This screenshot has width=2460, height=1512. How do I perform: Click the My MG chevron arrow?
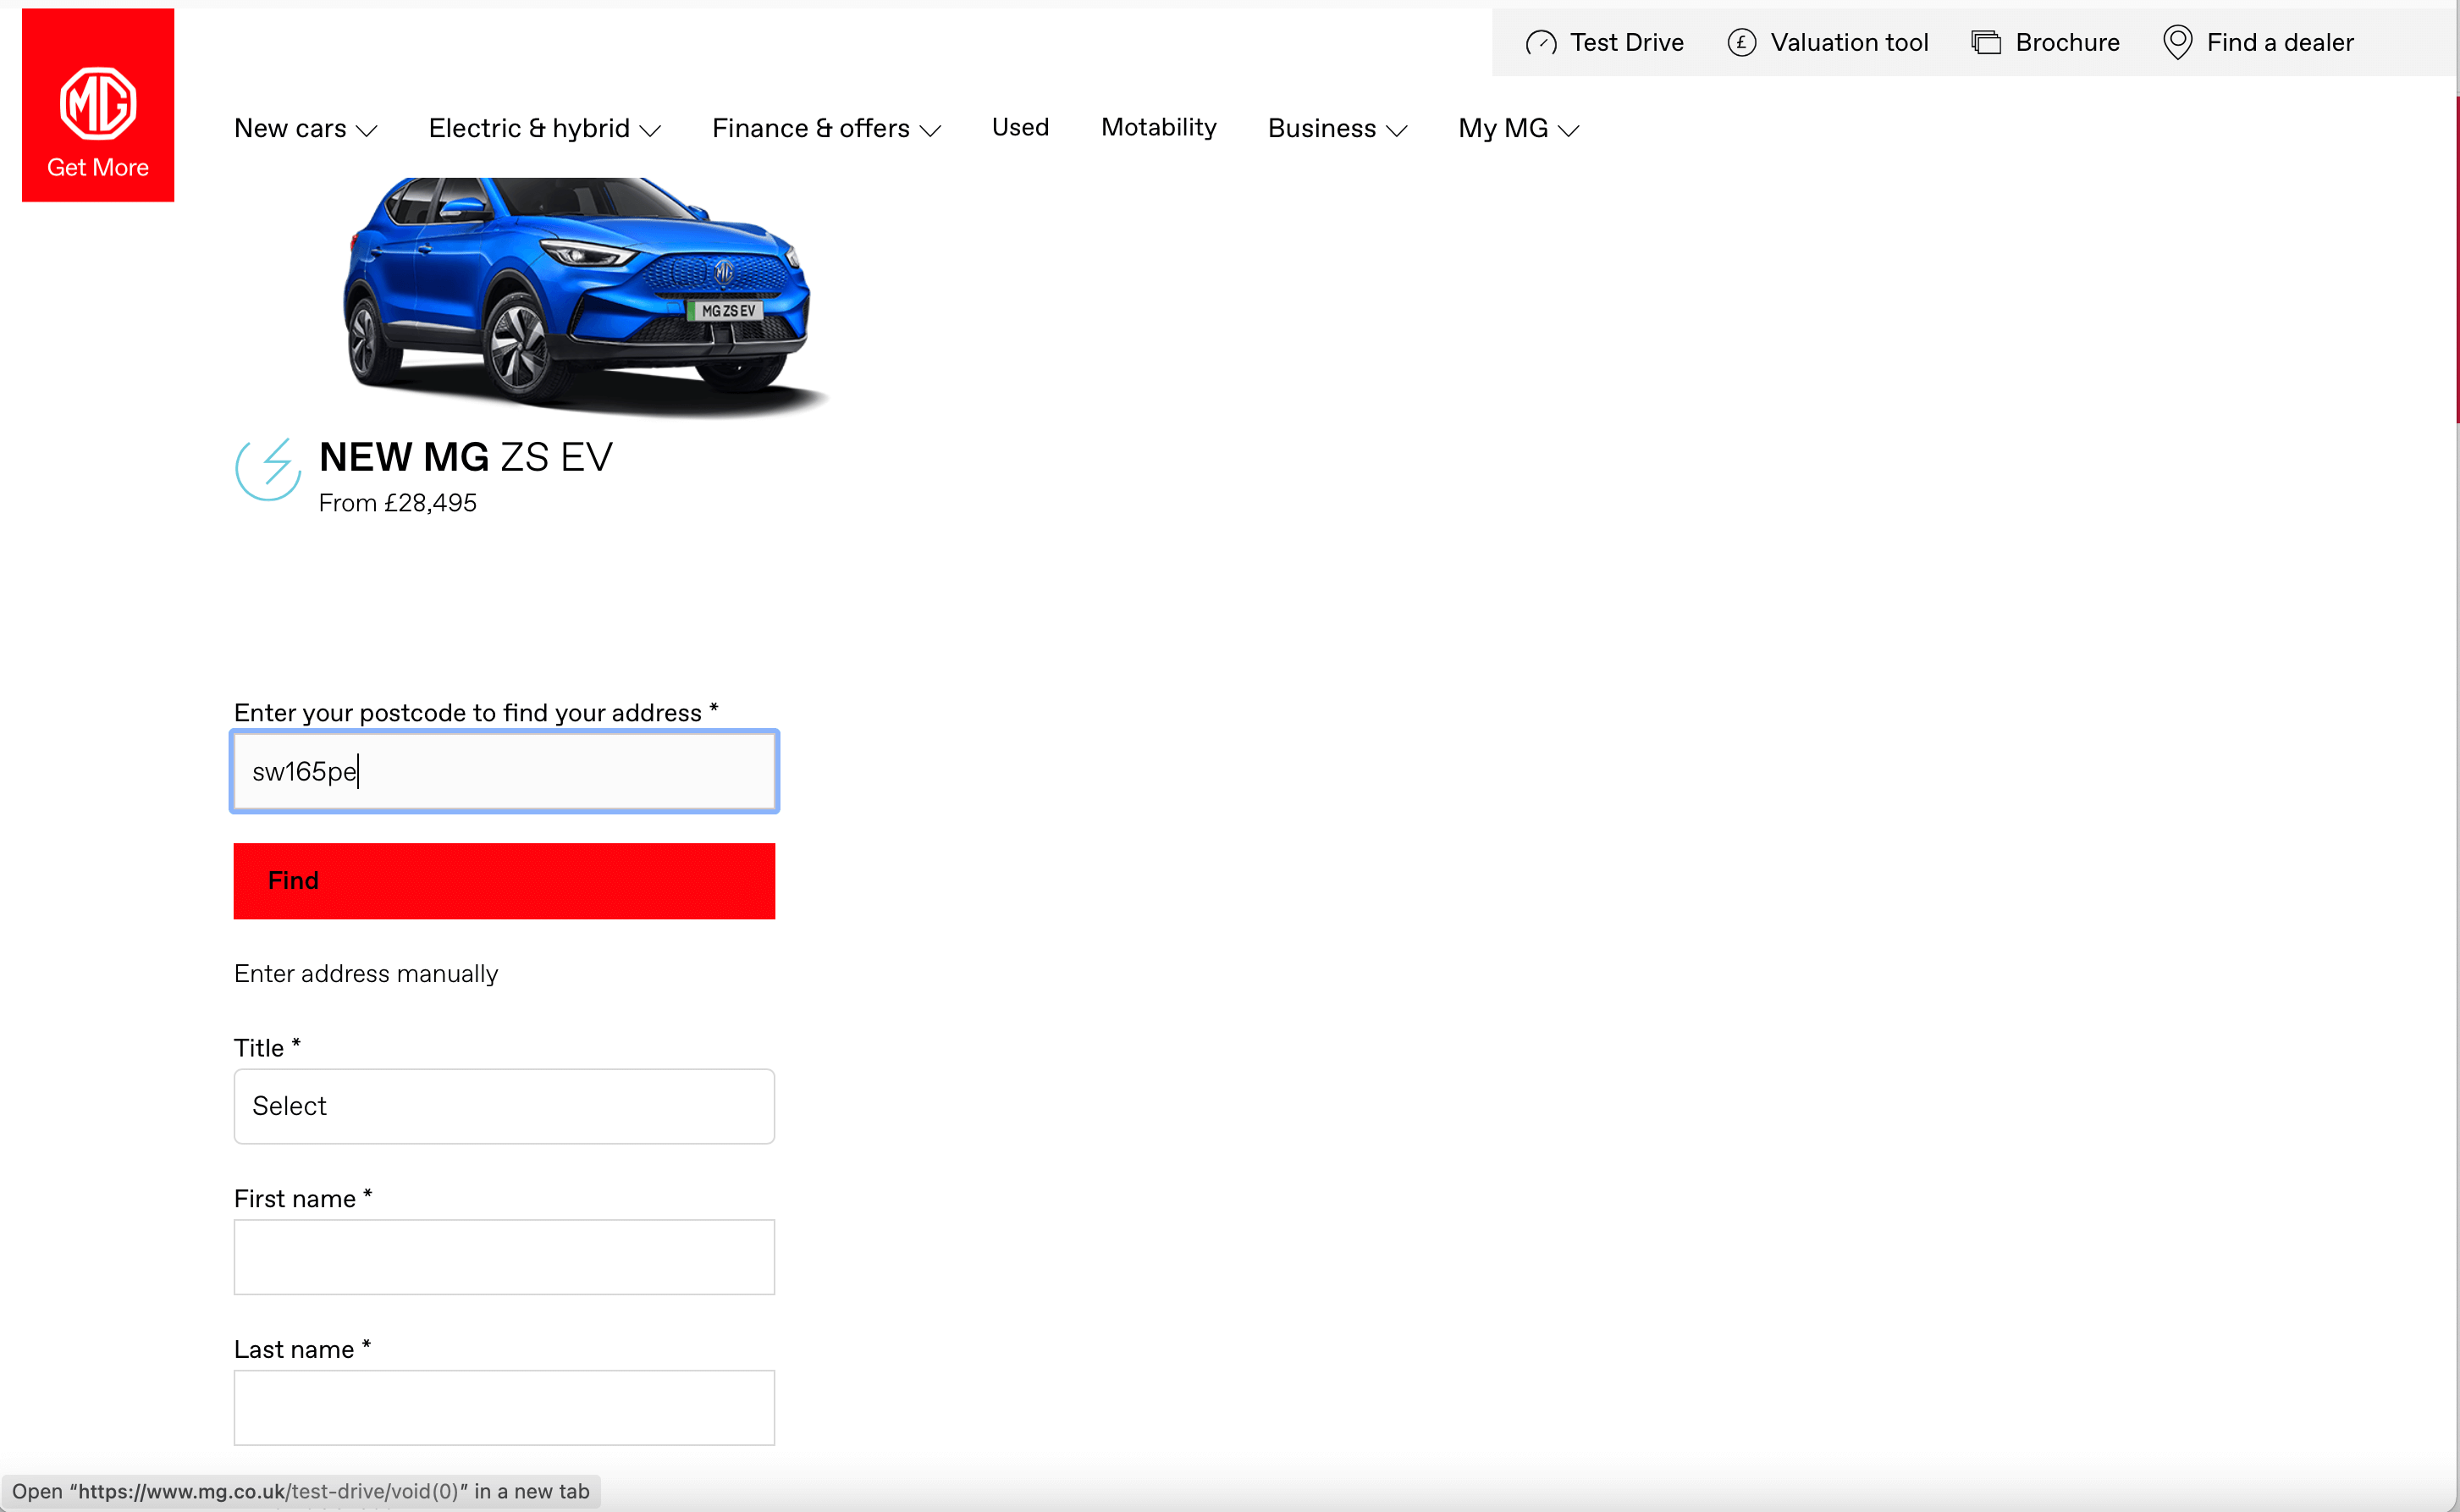point(1569,131)
